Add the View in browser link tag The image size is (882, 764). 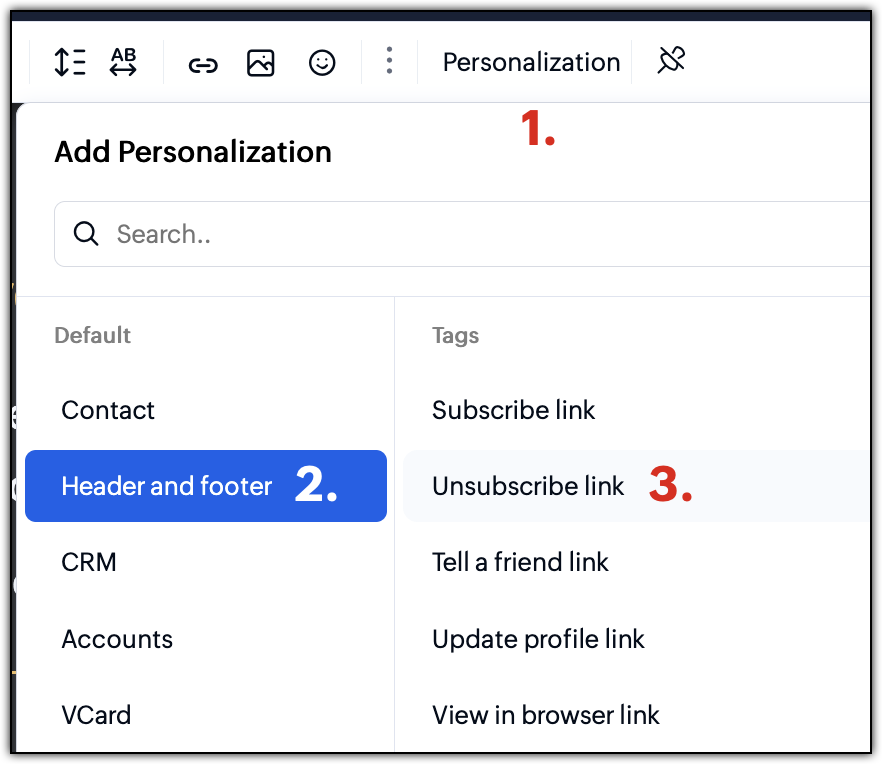637,715
